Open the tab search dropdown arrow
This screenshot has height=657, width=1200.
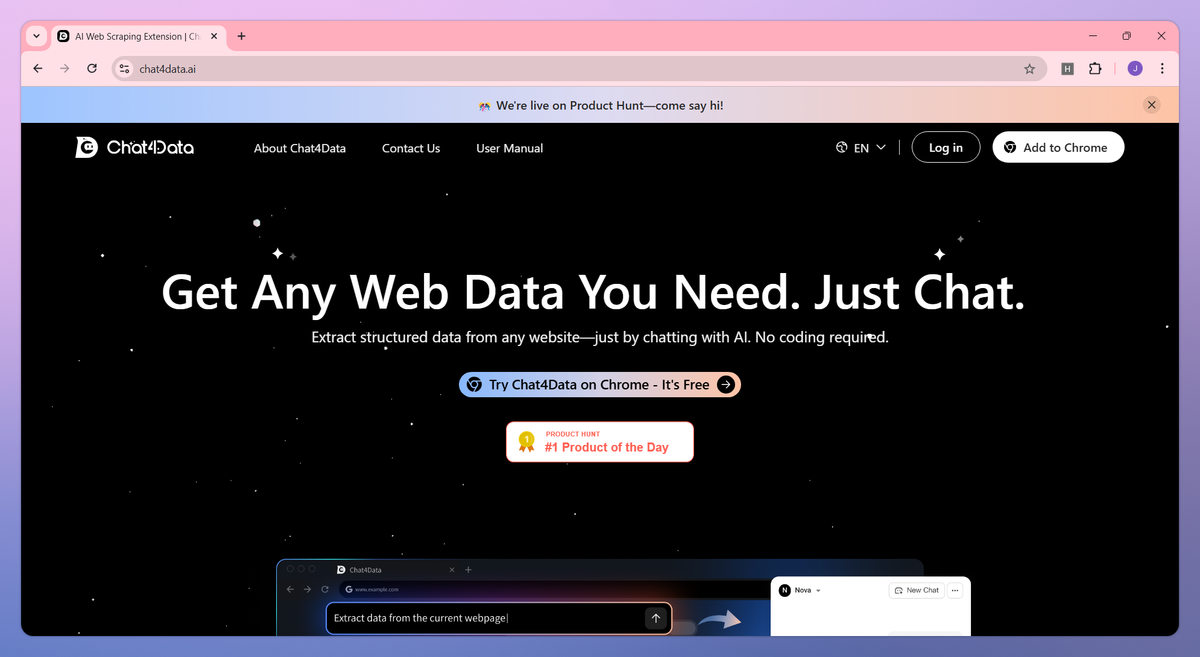(36, 36)
